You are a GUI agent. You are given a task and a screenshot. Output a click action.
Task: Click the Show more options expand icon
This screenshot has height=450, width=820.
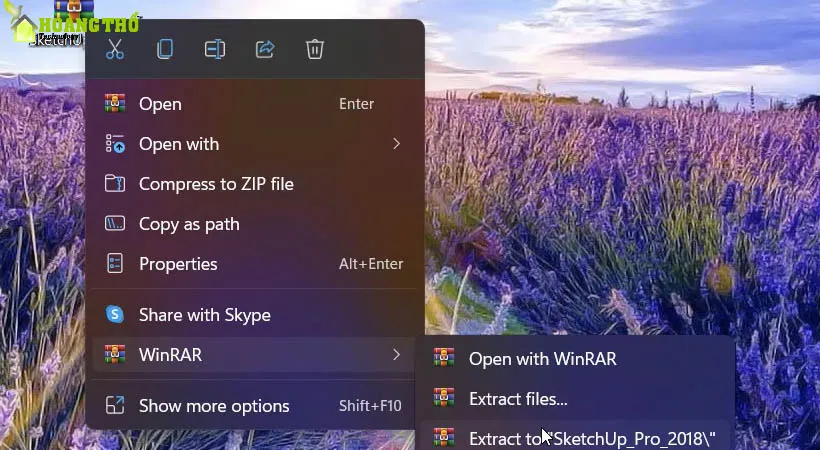pos(115,406)
